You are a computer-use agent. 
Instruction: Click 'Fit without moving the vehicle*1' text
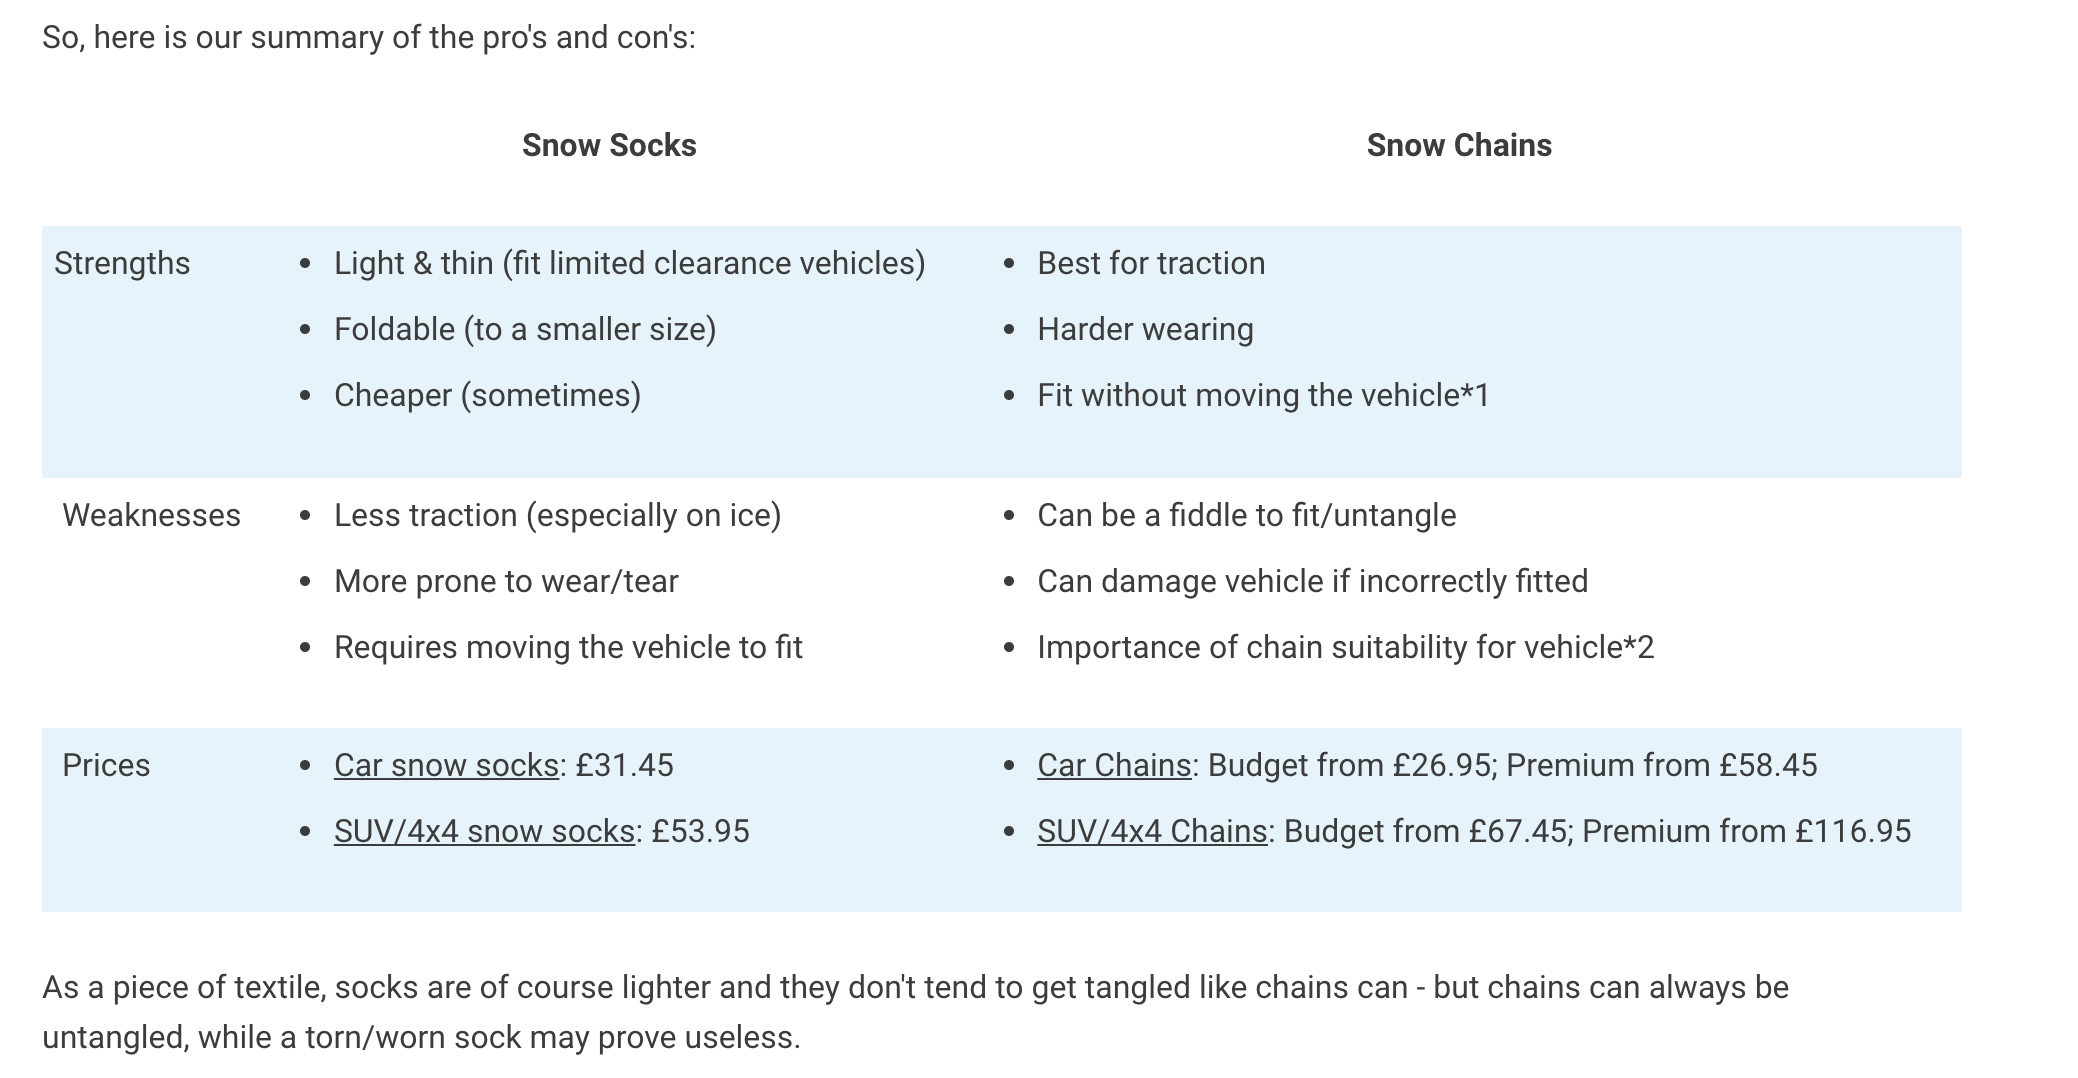coord(1263,395)
